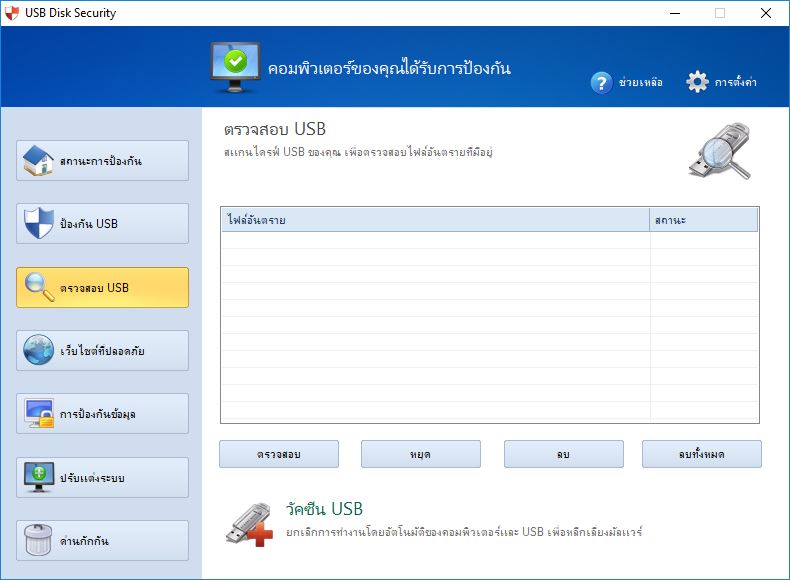Screen dimensions: 790x580
Task: Click the scan description text under heading
Action: 358,152
